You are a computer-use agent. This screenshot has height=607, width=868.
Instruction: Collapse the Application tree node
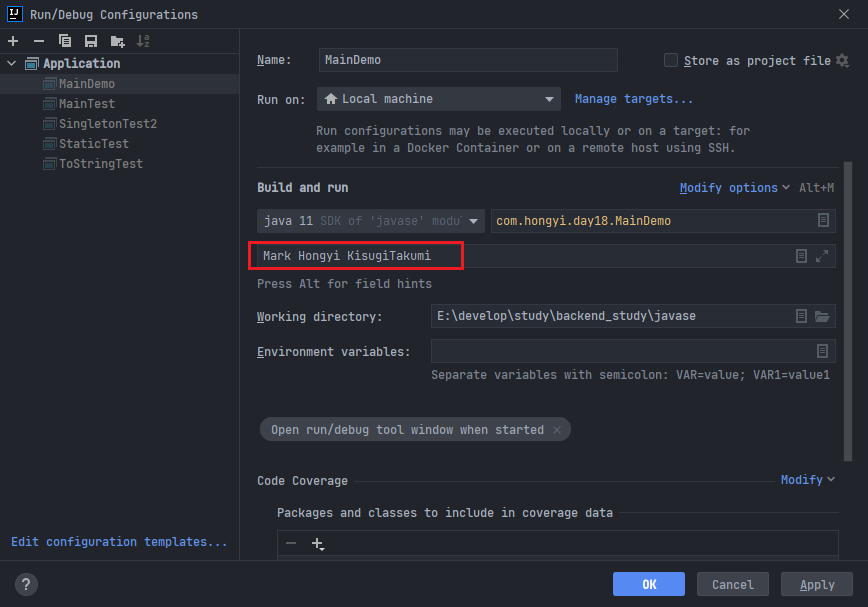coord(12,64)
